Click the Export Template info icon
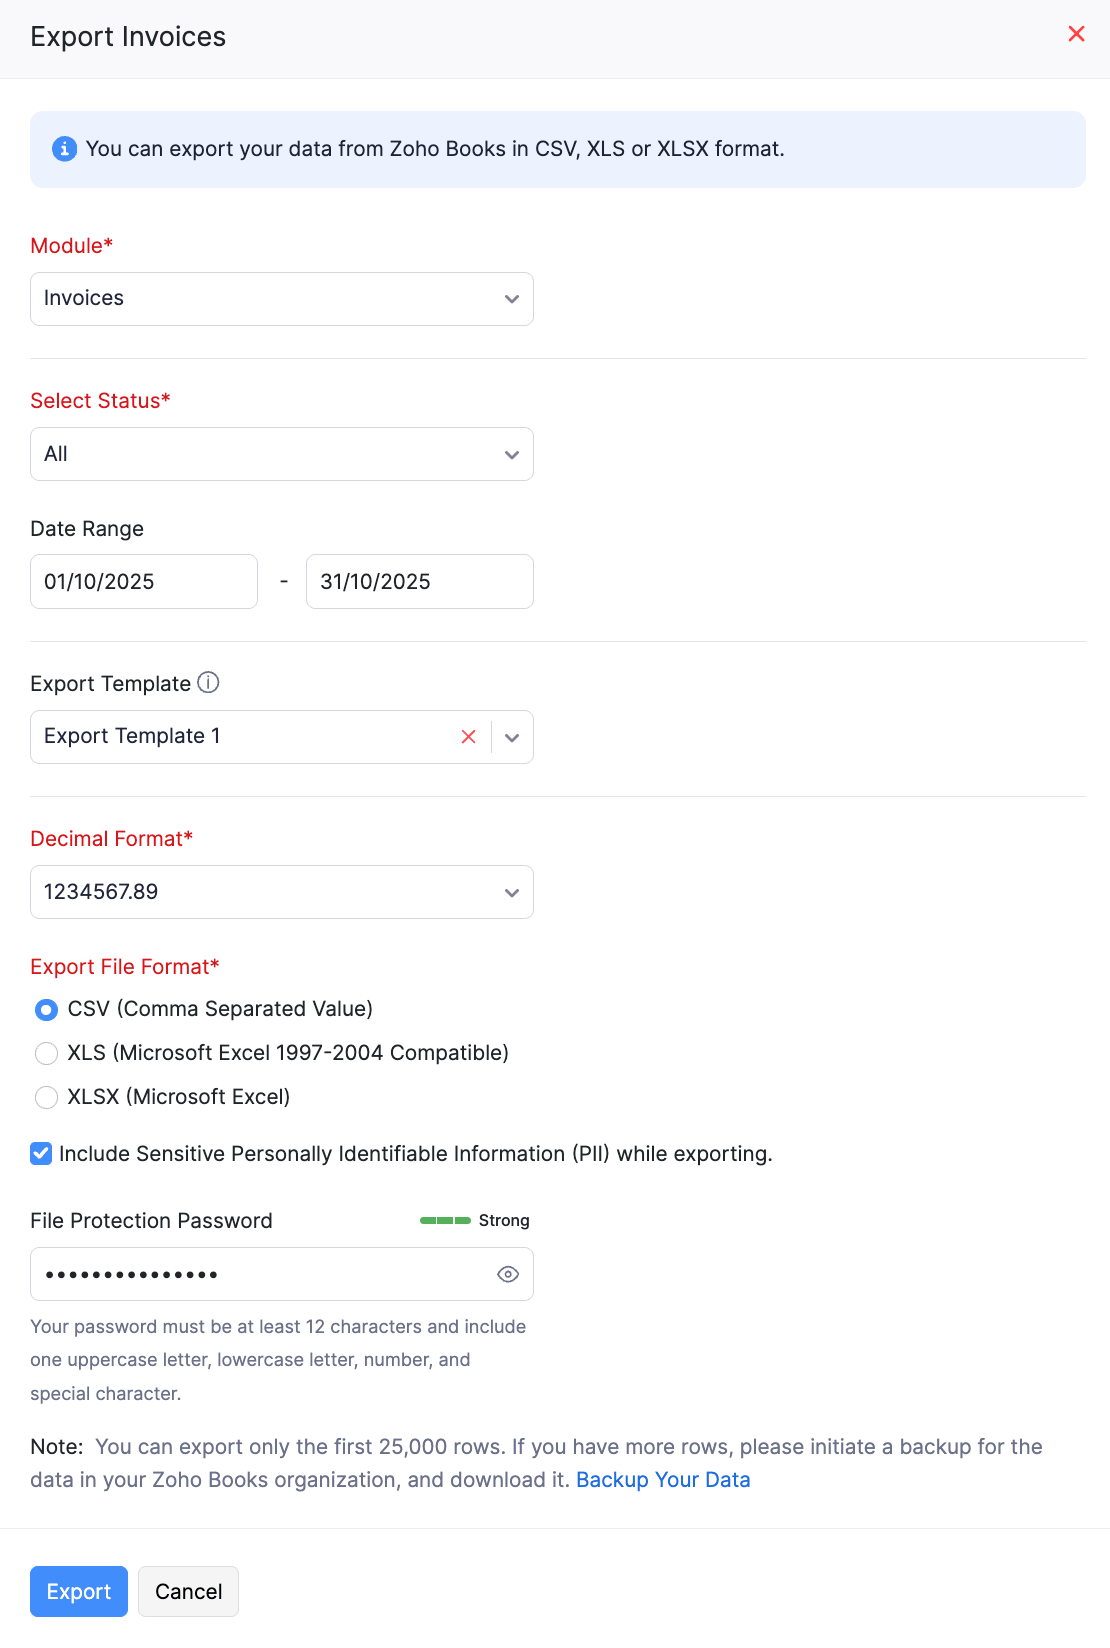Viewport: 1110px width, 1648px height. 208,683
